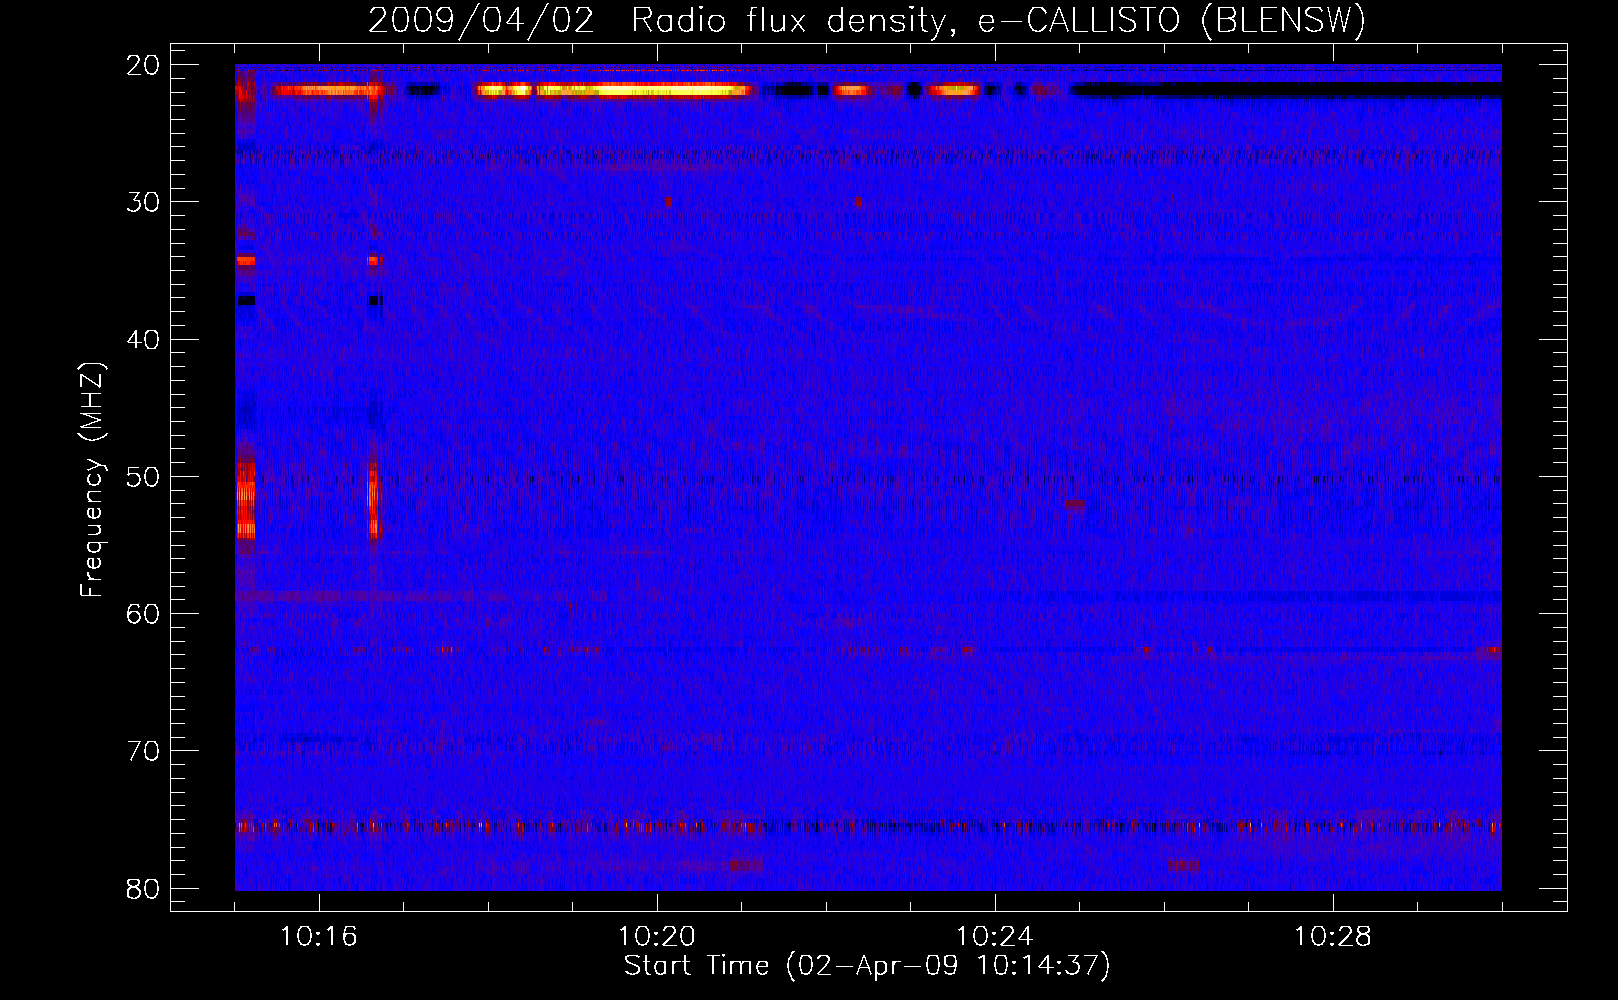Click the 20 frequency tick label
The width and height of the screenshot is (1618, 1000).
click(144, 65)
